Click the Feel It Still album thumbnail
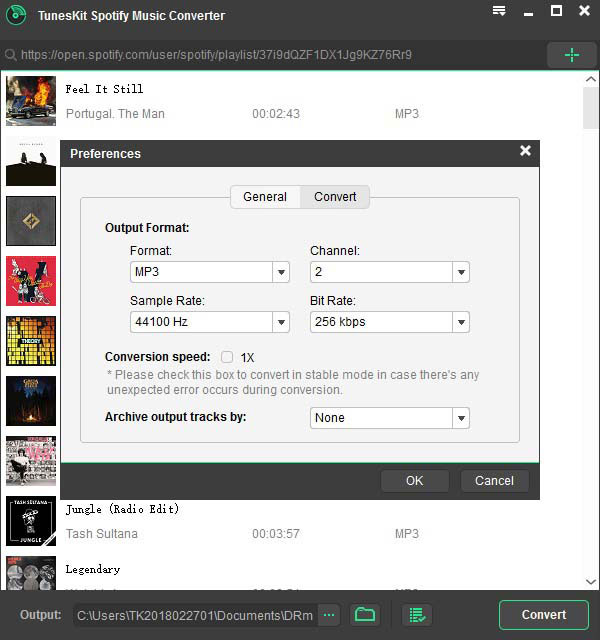The image size is (600, 640). pyautogui.click(x=31, y=100)
